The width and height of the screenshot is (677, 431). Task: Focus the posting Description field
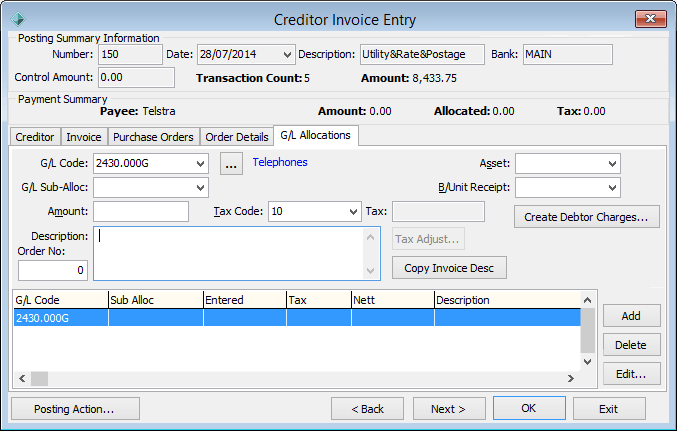pyautogui.click(x=422, y=54)
